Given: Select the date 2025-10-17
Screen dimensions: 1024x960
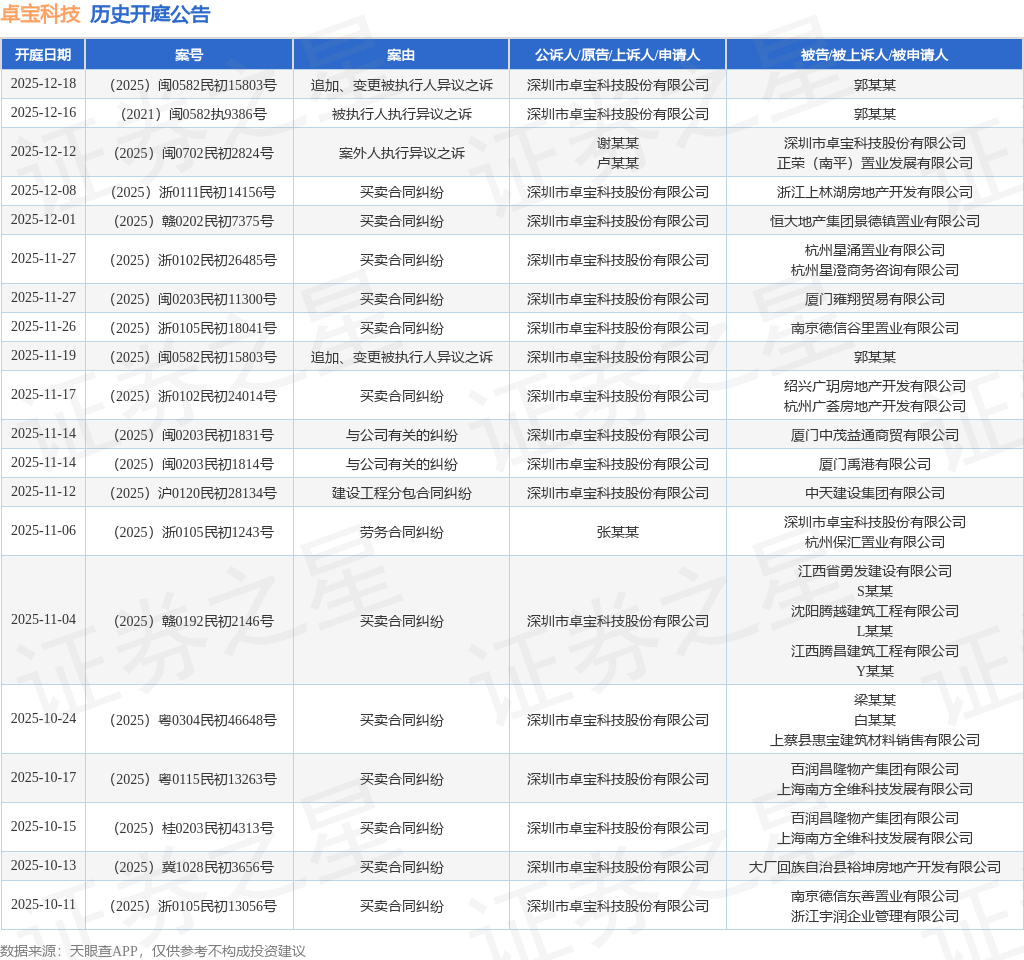Looking at the screenshot, I should click(43, 778).
